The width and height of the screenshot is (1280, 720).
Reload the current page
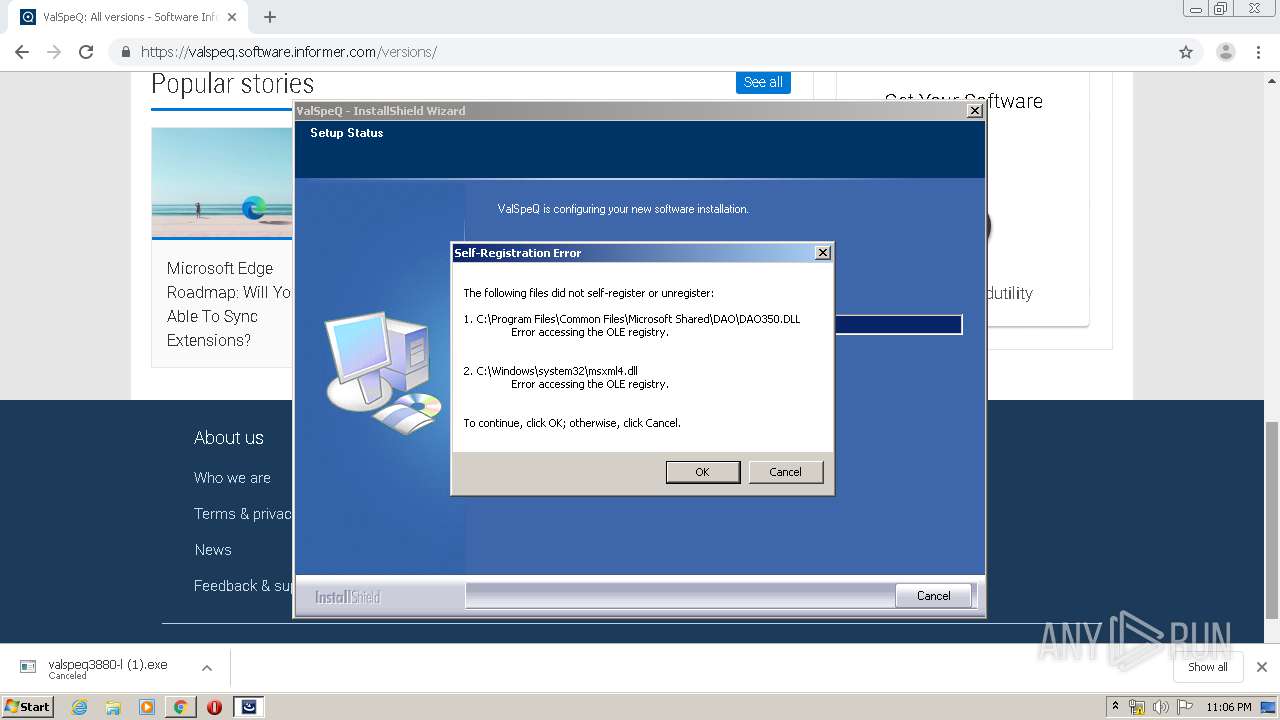pos(86,52)
